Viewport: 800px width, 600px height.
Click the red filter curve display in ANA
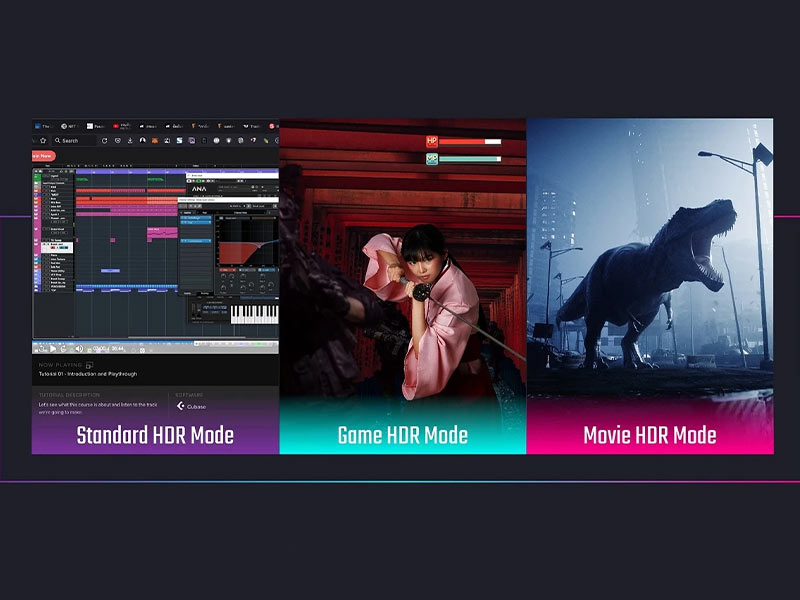[246, 241]
